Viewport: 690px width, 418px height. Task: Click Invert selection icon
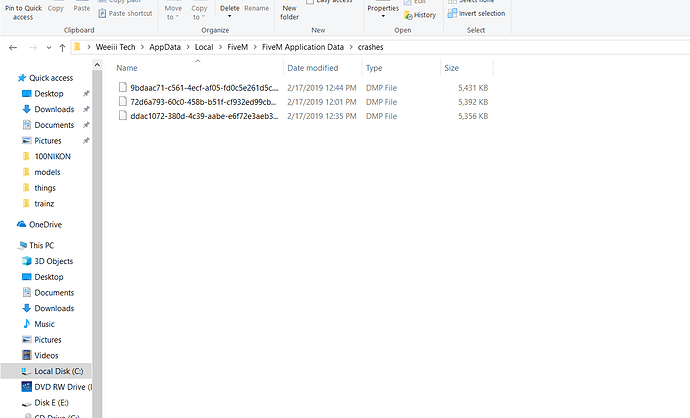[x=452, y=13]
